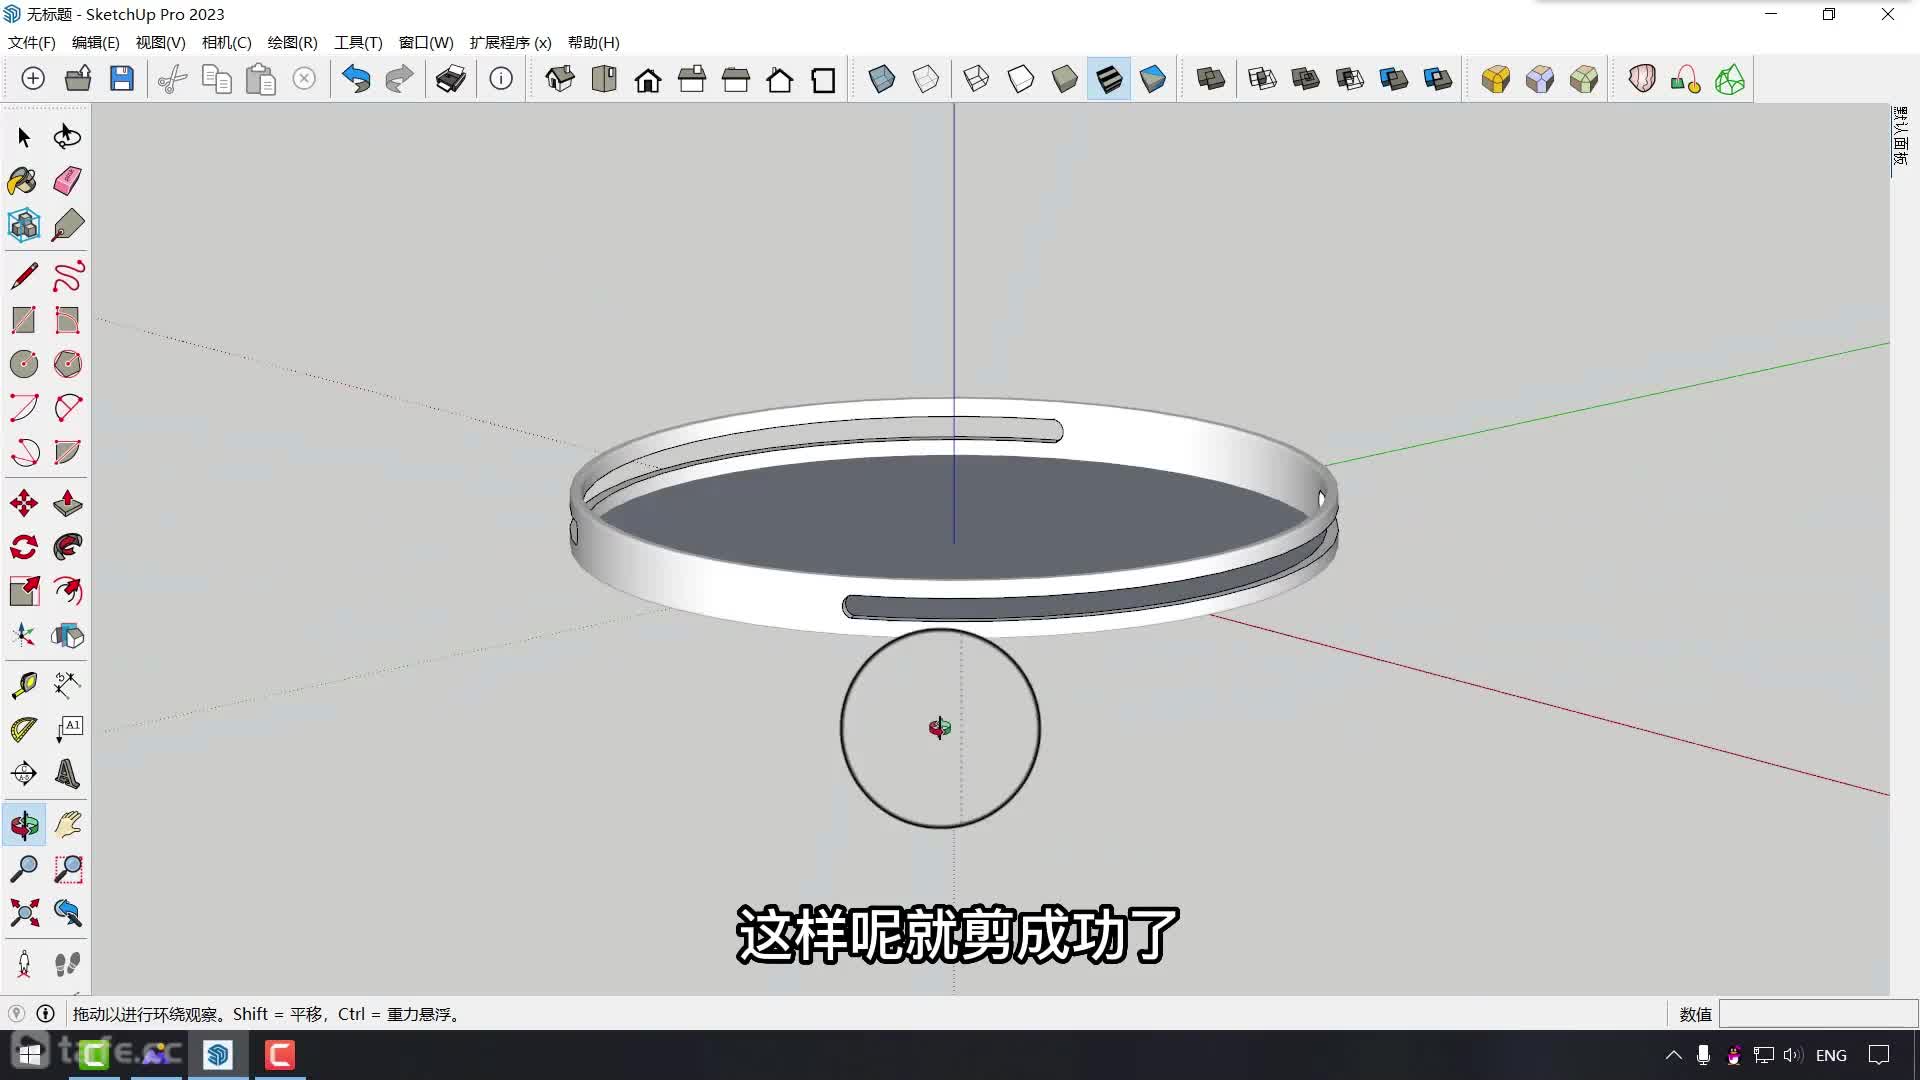Viewport: 1920px width, 1080px height.
Task: Activate the 3D Text tool
Action: click(x=67, y=773)
